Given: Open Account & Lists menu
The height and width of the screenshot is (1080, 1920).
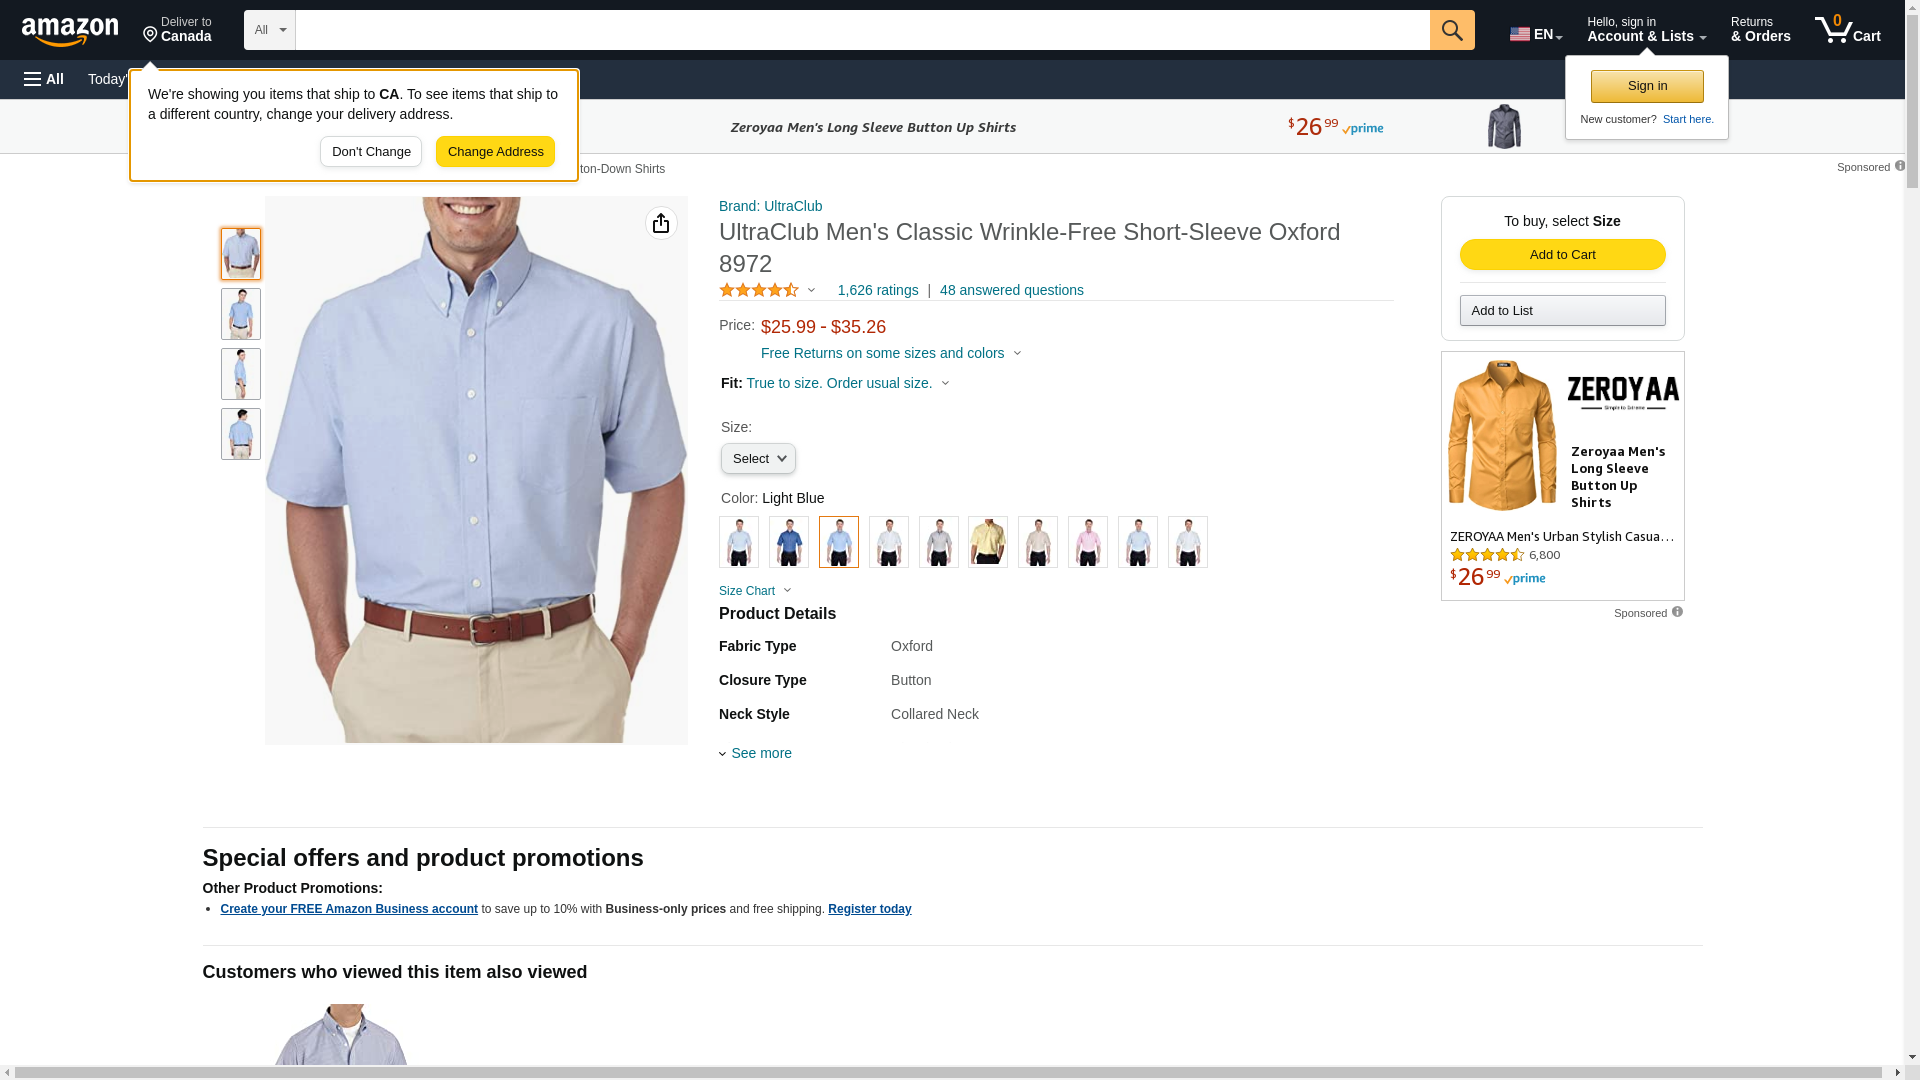Looking at the screenshot, I should (x=1646, y=30).
